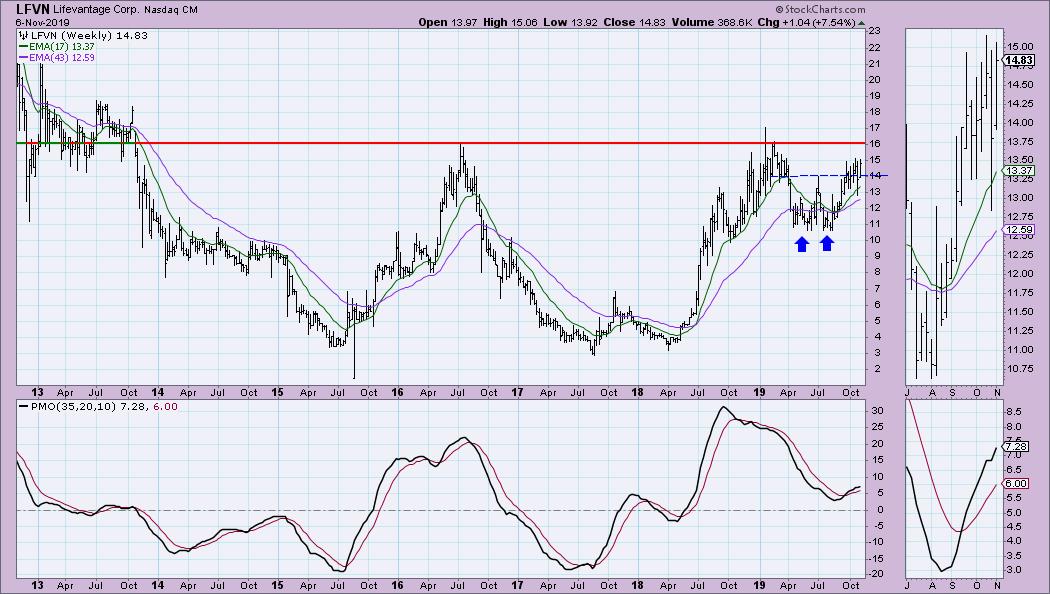Click the Open 13.97 value
The width and height of the screenshot is (1050, 594).
click(447, 22)
